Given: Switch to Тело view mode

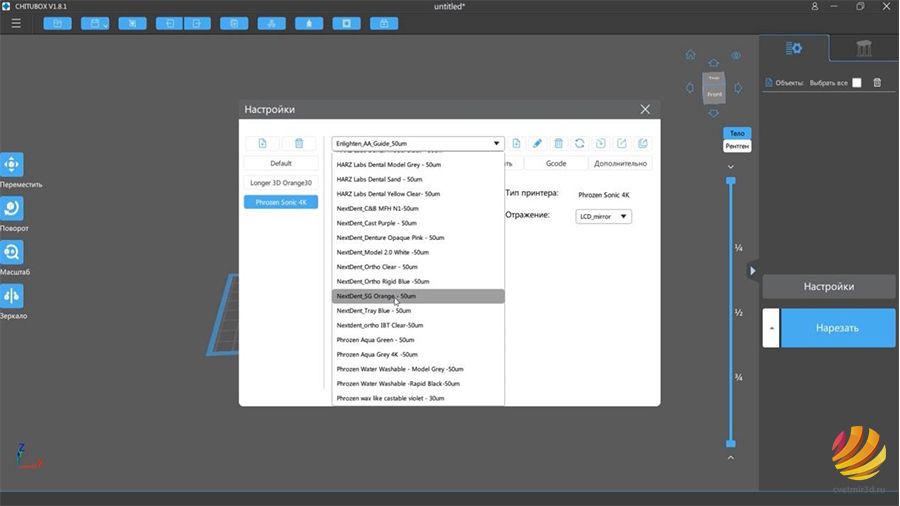Looking at the screenshot, I should pos(737,133).
